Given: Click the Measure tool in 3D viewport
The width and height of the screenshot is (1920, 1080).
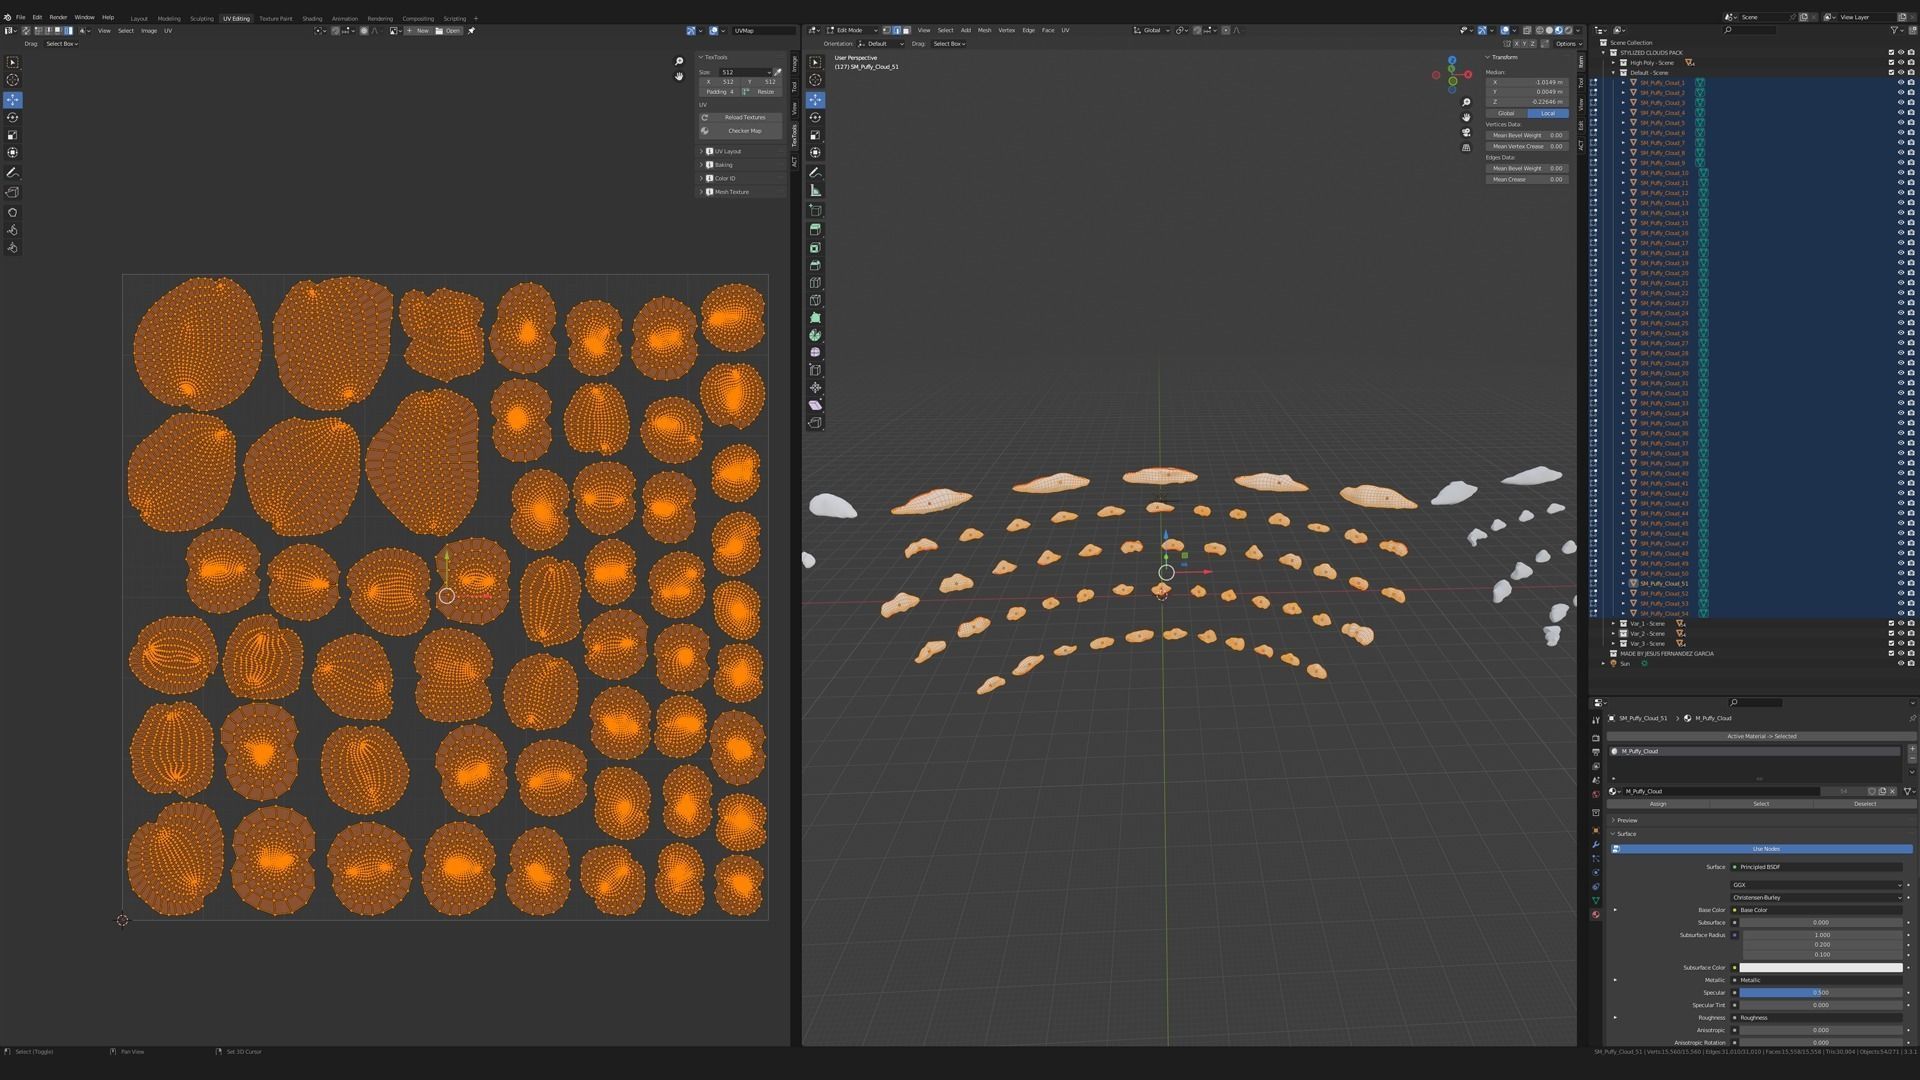Looking at the screenshot, I should [815, 190].
